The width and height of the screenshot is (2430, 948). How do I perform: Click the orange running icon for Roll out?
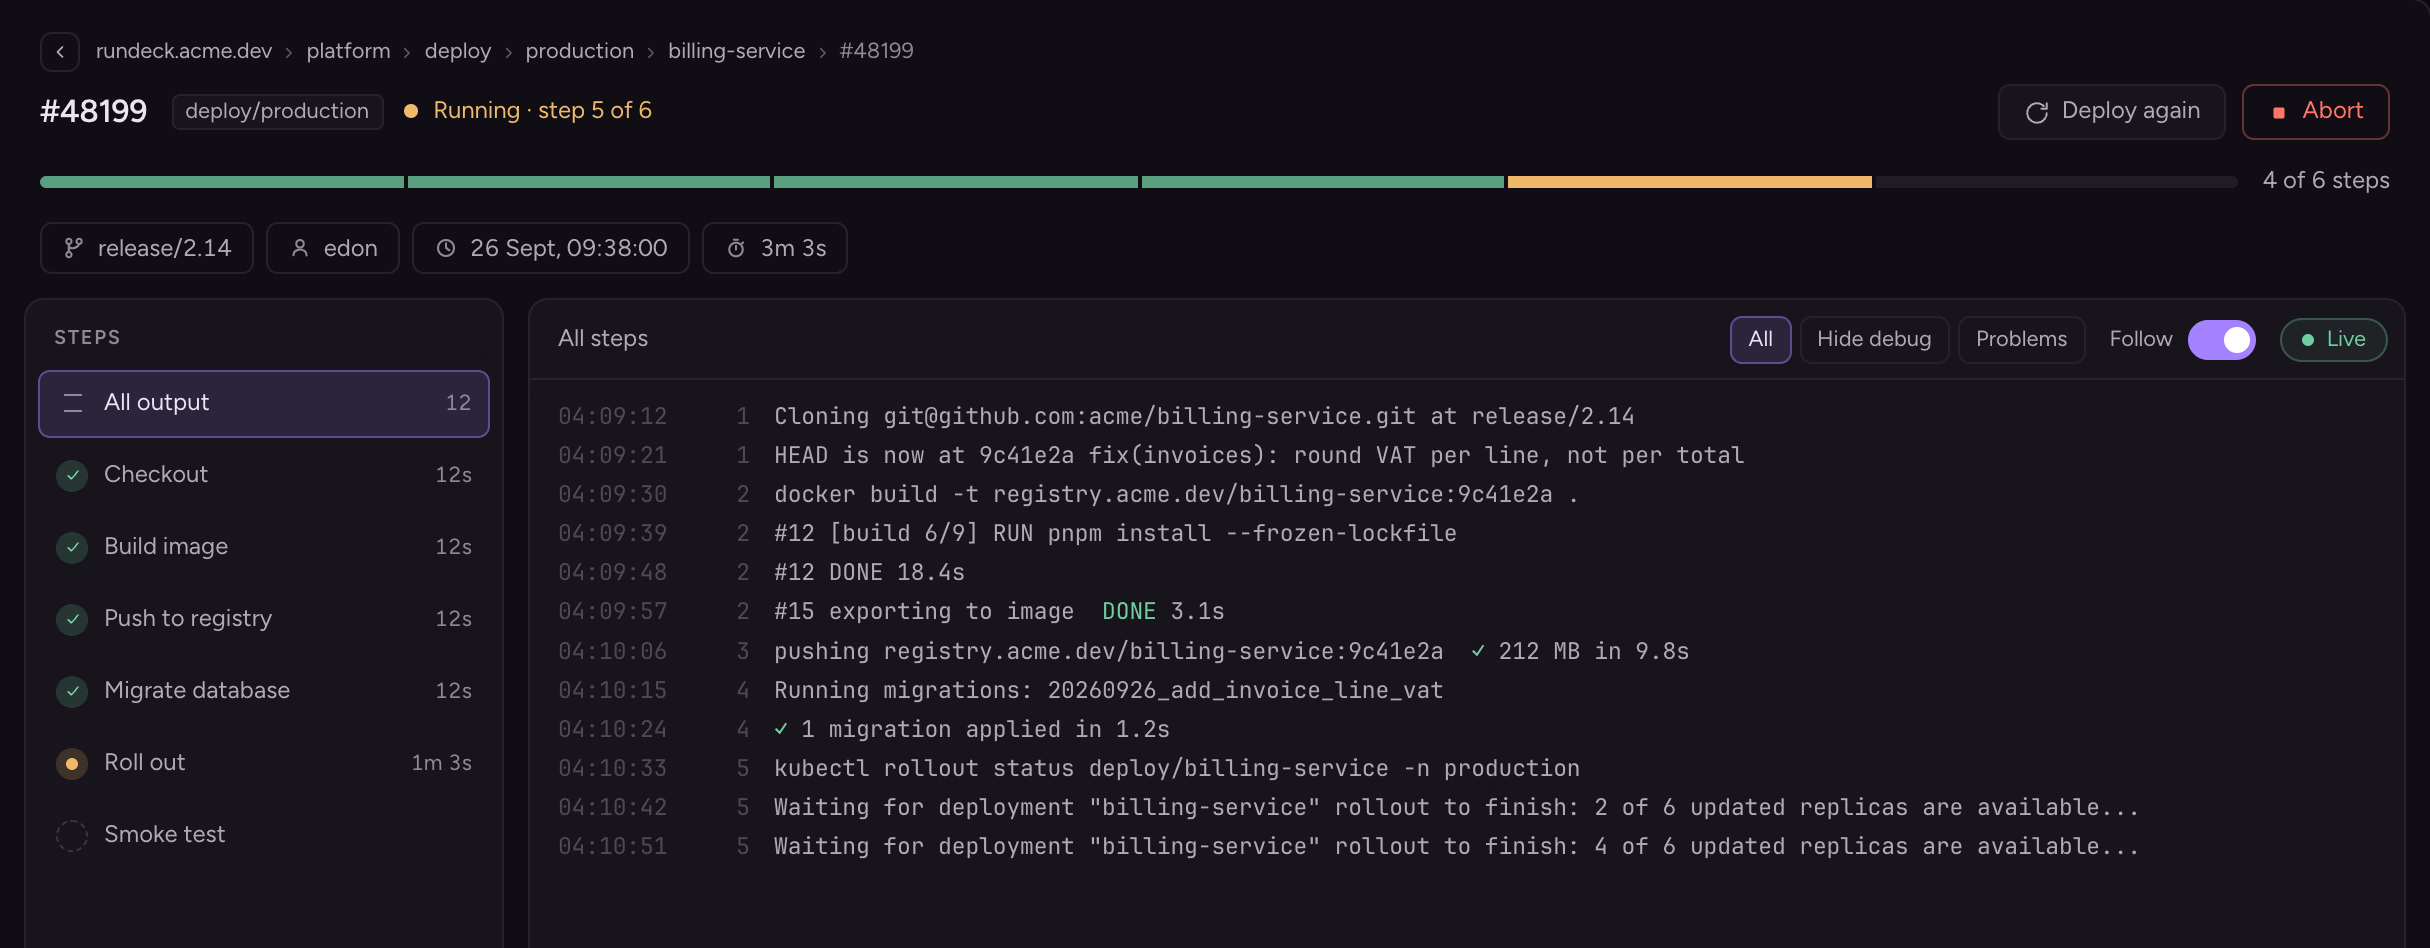(x=72, y=763)
